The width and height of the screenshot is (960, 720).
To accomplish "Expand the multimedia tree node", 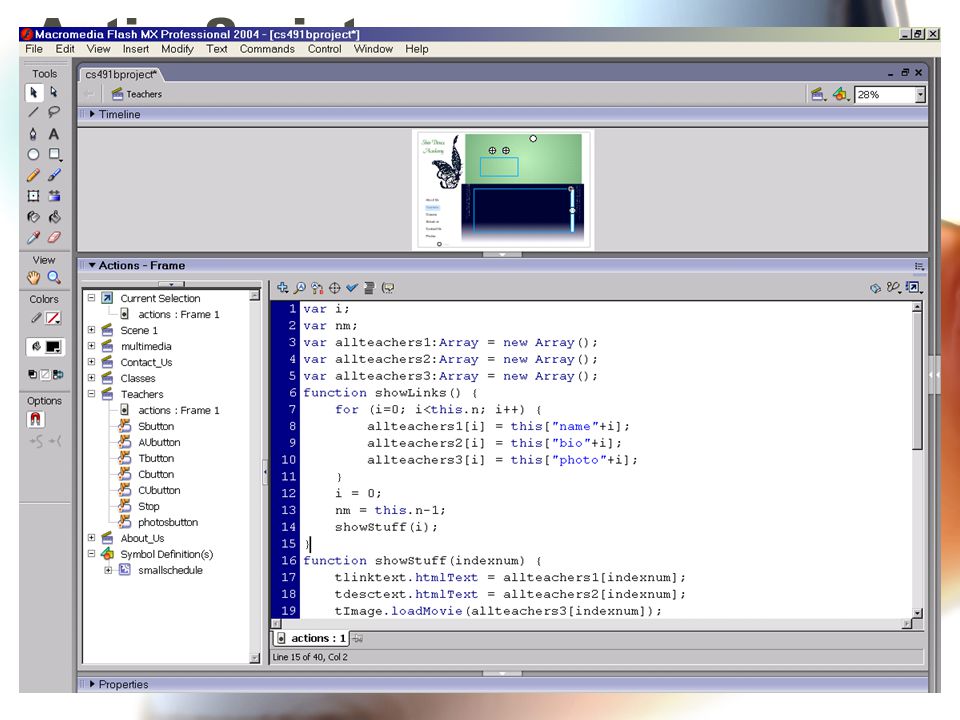I will click(x=91, y=346).
